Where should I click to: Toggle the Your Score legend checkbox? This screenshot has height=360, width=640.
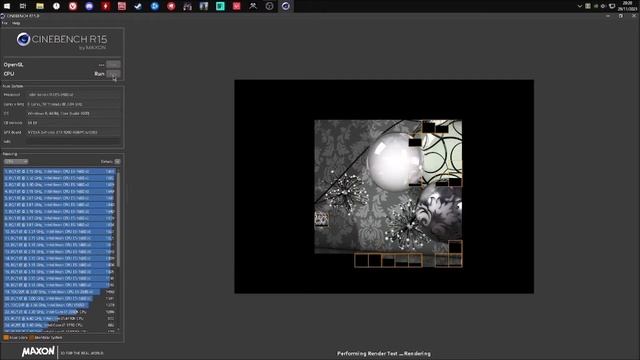click(x=6, y=338)
